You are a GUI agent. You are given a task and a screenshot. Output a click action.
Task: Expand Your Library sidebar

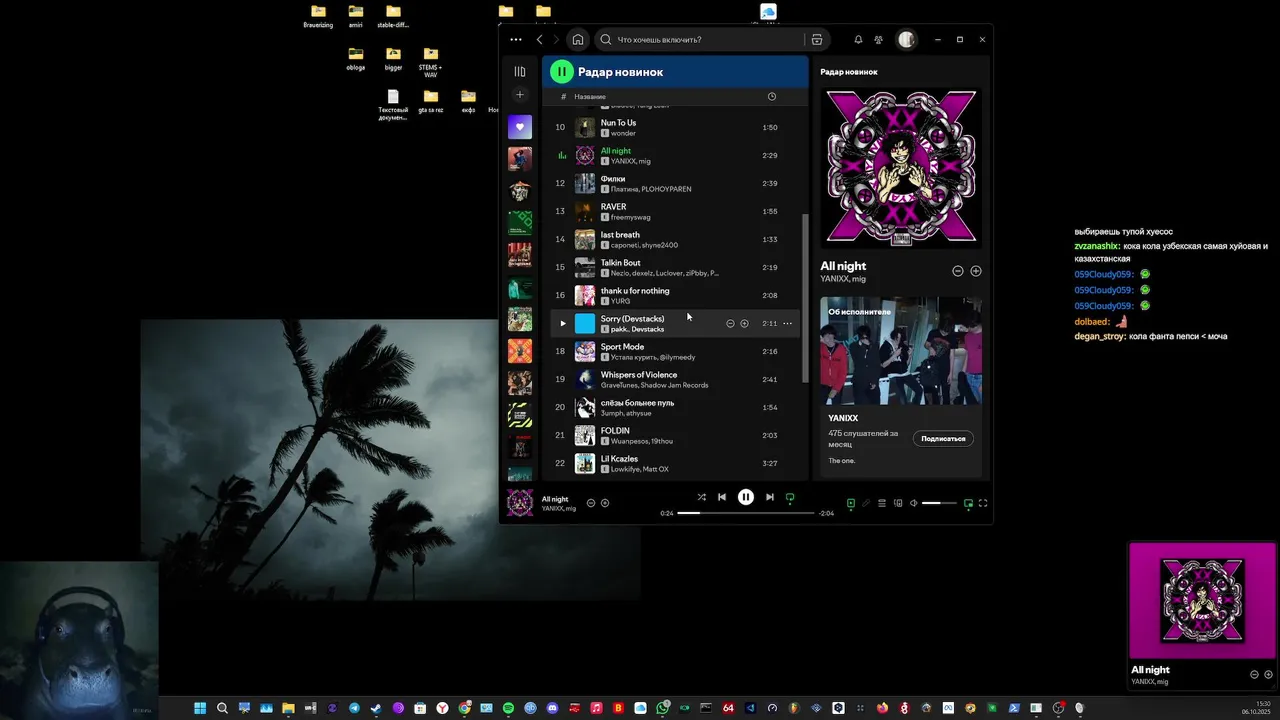click(519, 72)
